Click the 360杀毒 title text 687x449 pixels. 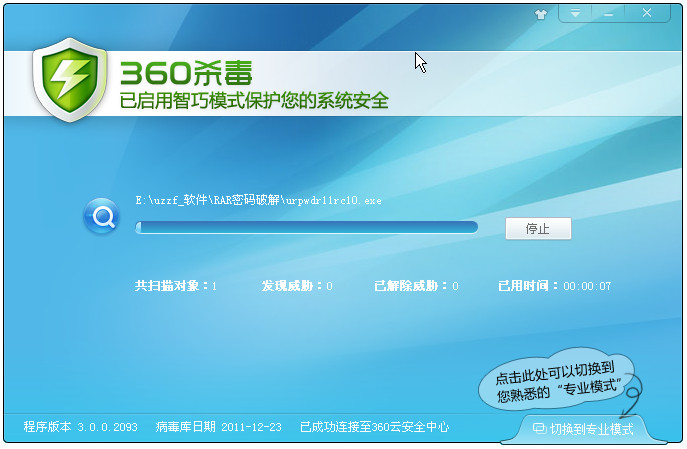click(185, 74)
